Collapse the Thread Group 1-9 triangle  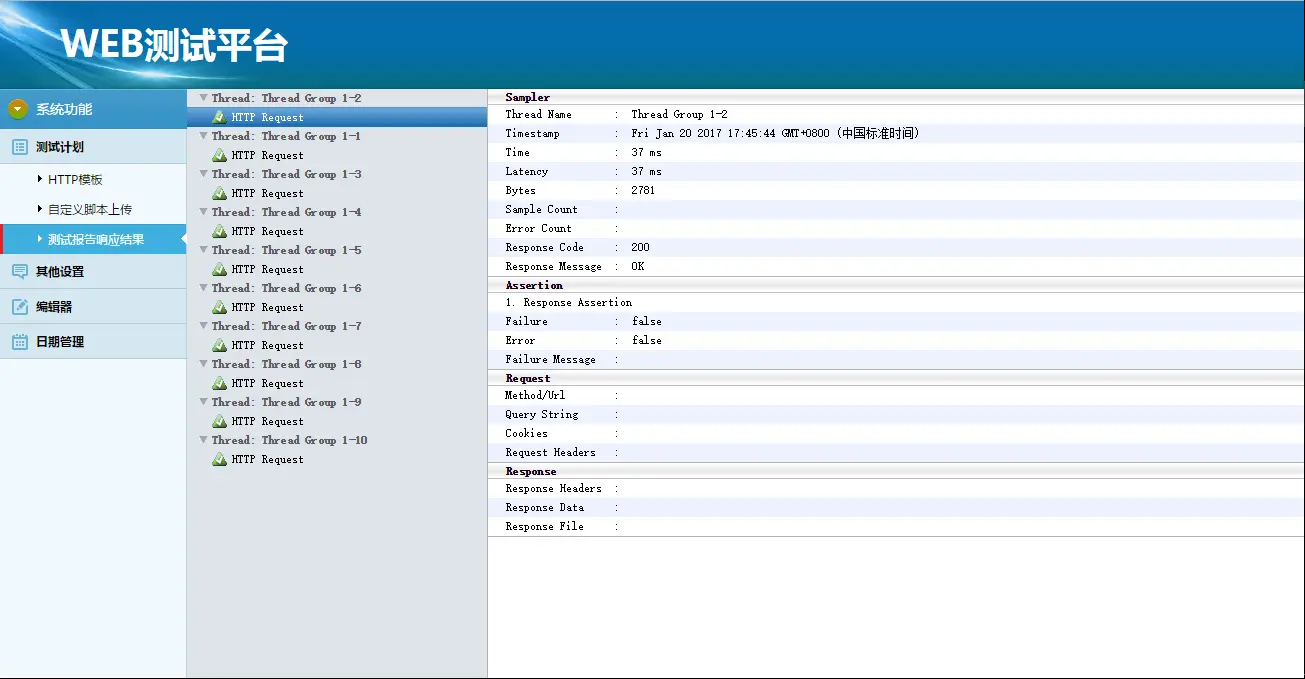click(x=203, y=402)
